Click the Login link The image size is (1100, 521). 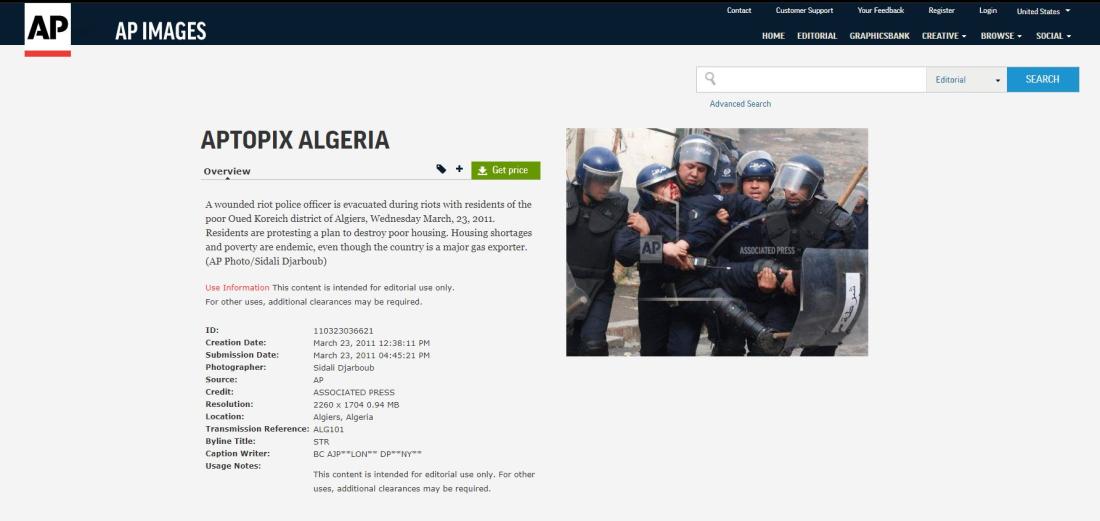(988, 11)
